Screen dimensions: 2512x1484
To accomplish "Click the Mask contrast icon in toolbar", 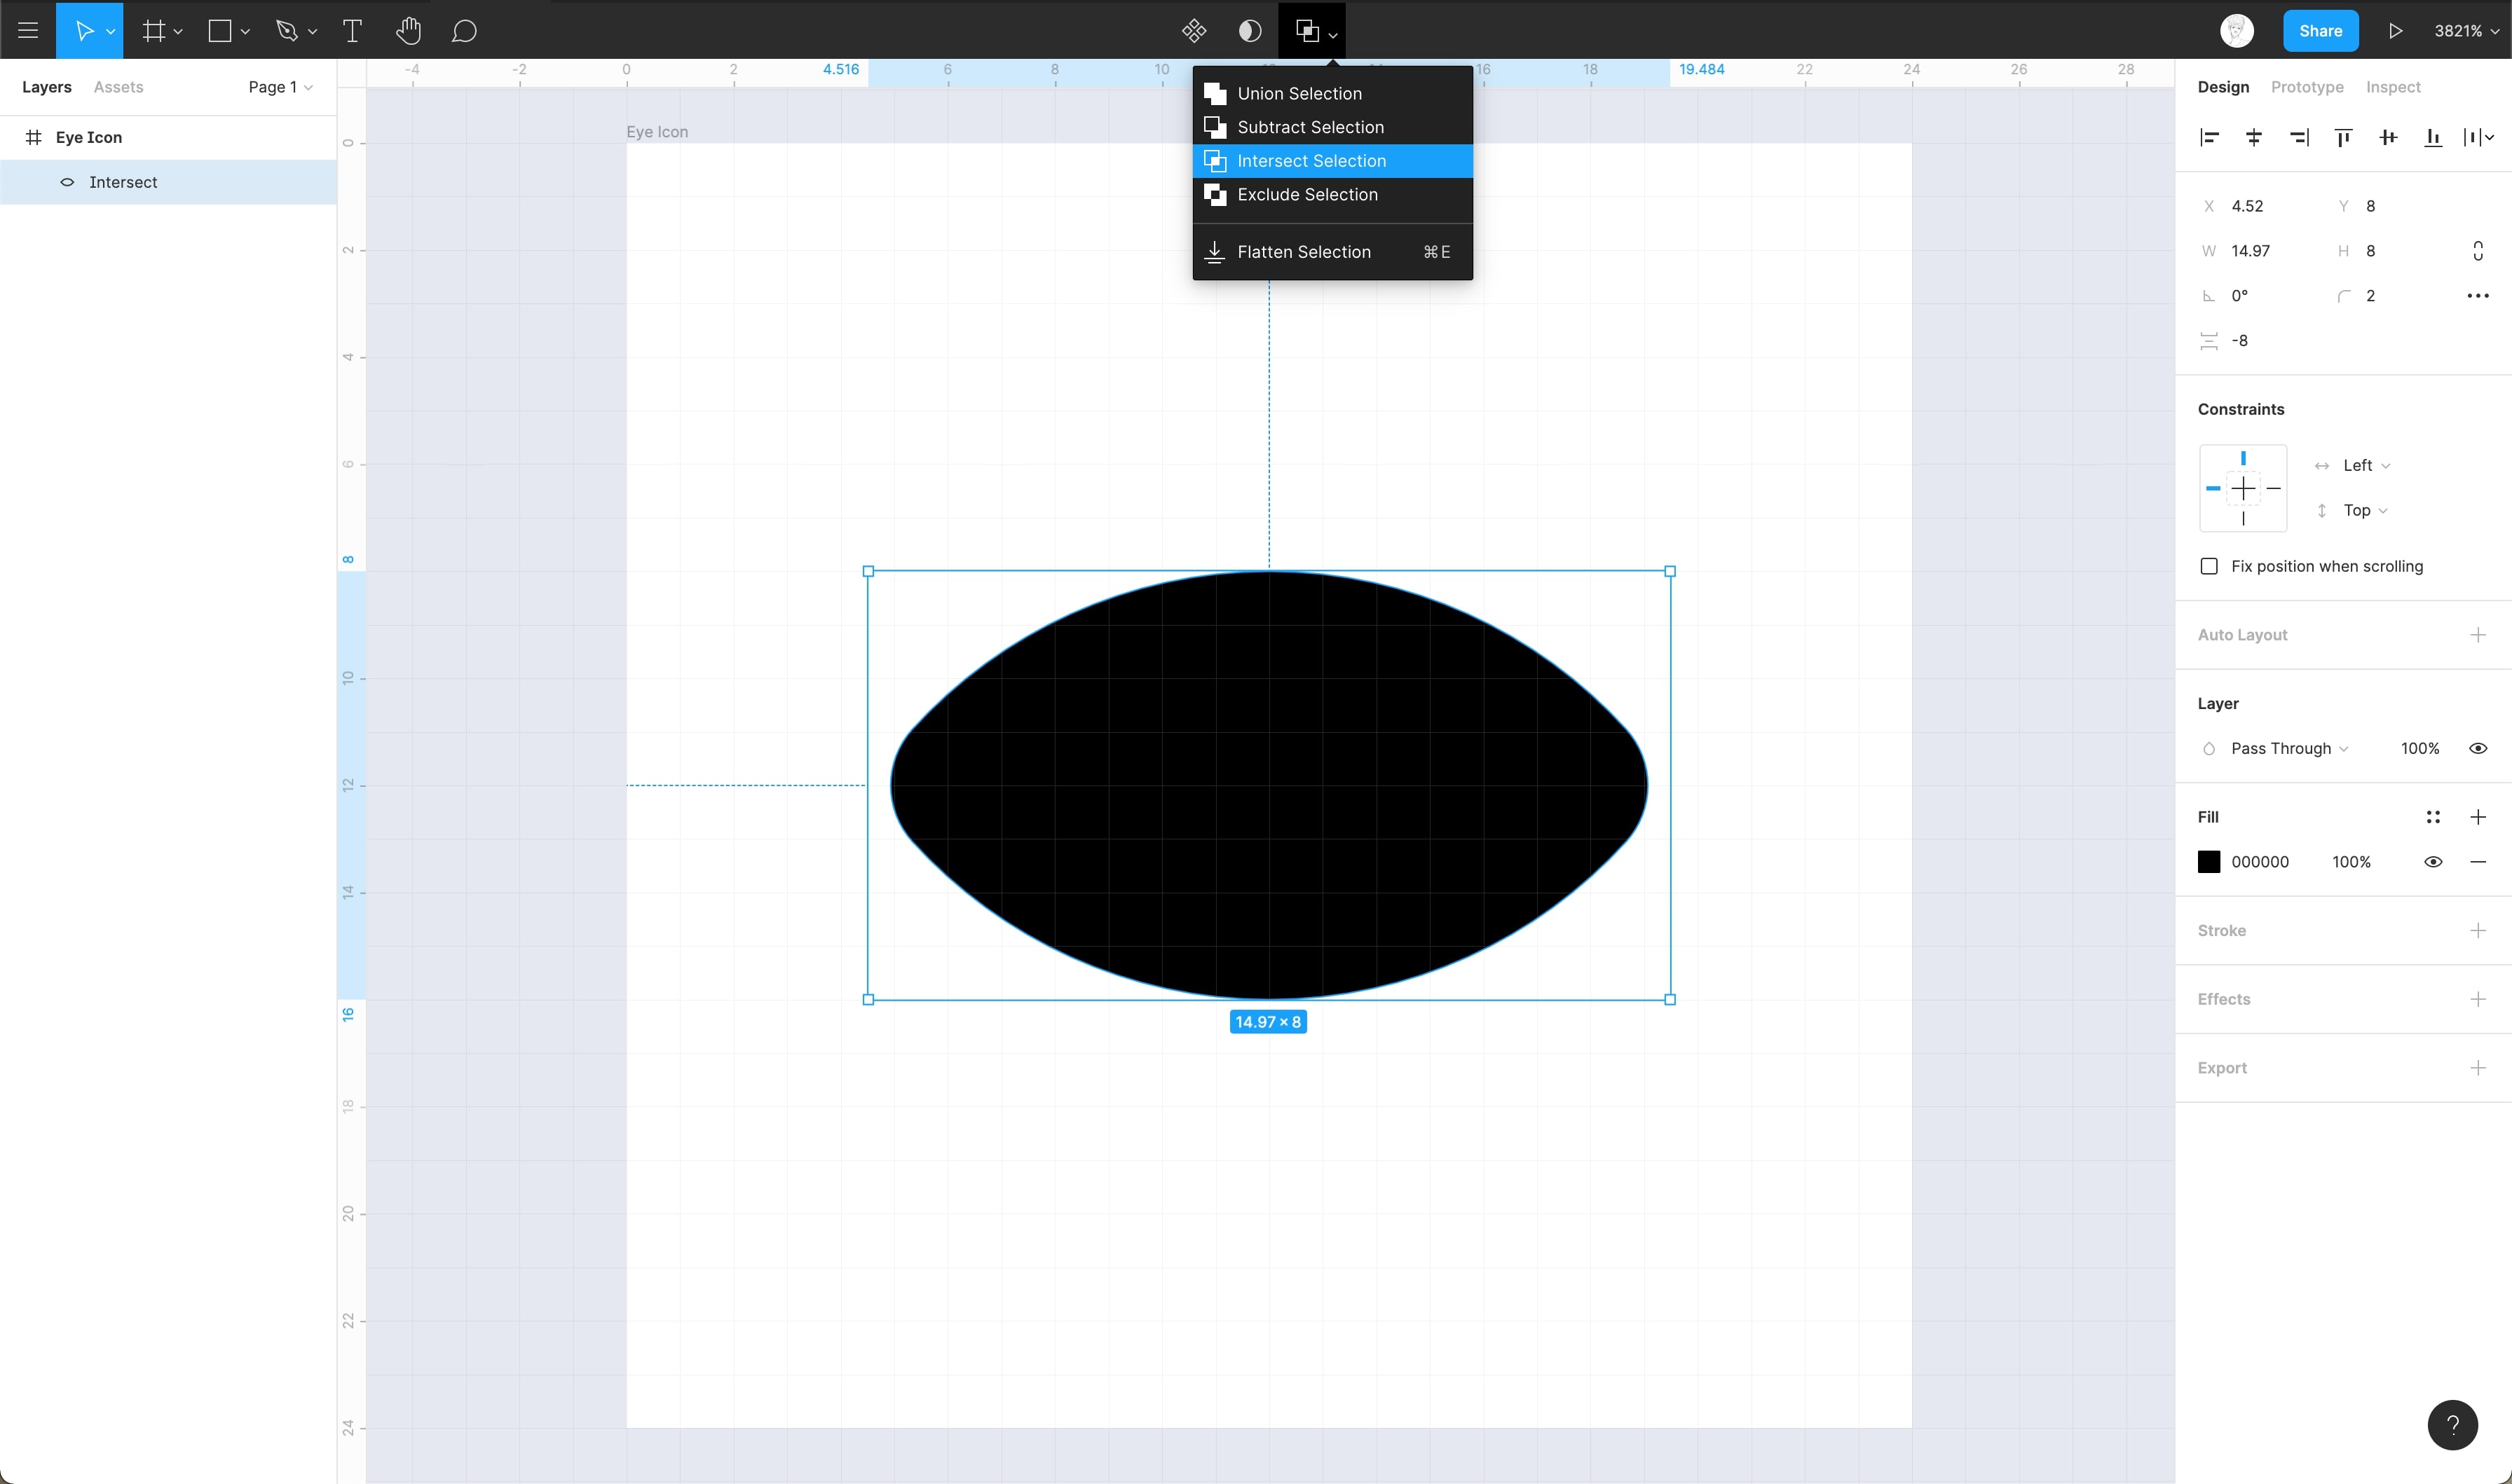I will pyautogui.click(x=1250, y=31).
